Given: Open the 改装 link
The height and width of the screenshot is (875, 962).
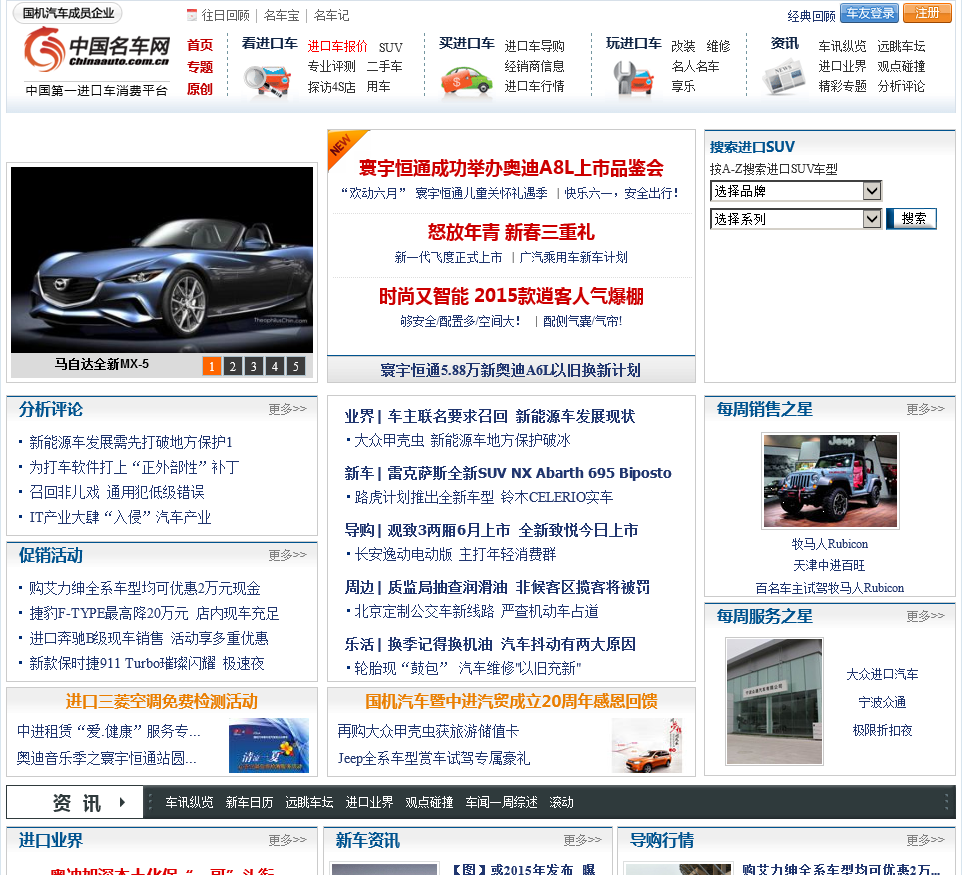Looking at the screenshot, I should [683, 46].
